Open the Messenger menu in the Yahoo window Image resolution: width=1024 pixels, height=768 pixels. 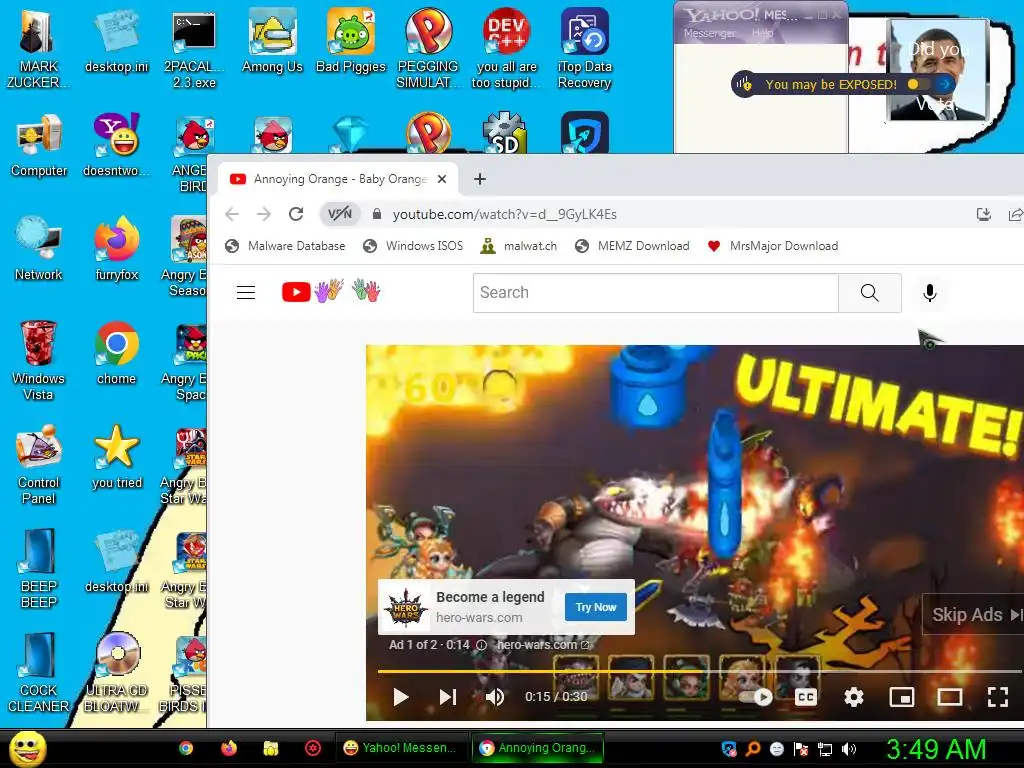point(709,33)
